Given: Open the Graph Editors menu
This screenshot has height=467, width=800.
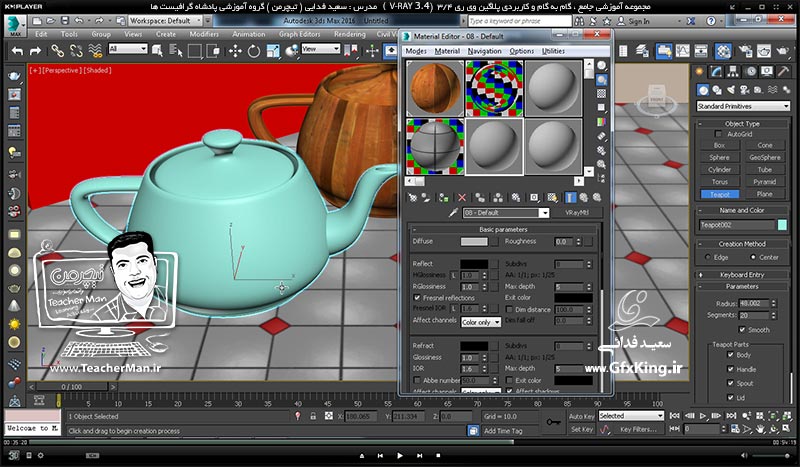Looking at the screenshot, I should (x=299, y=34).
